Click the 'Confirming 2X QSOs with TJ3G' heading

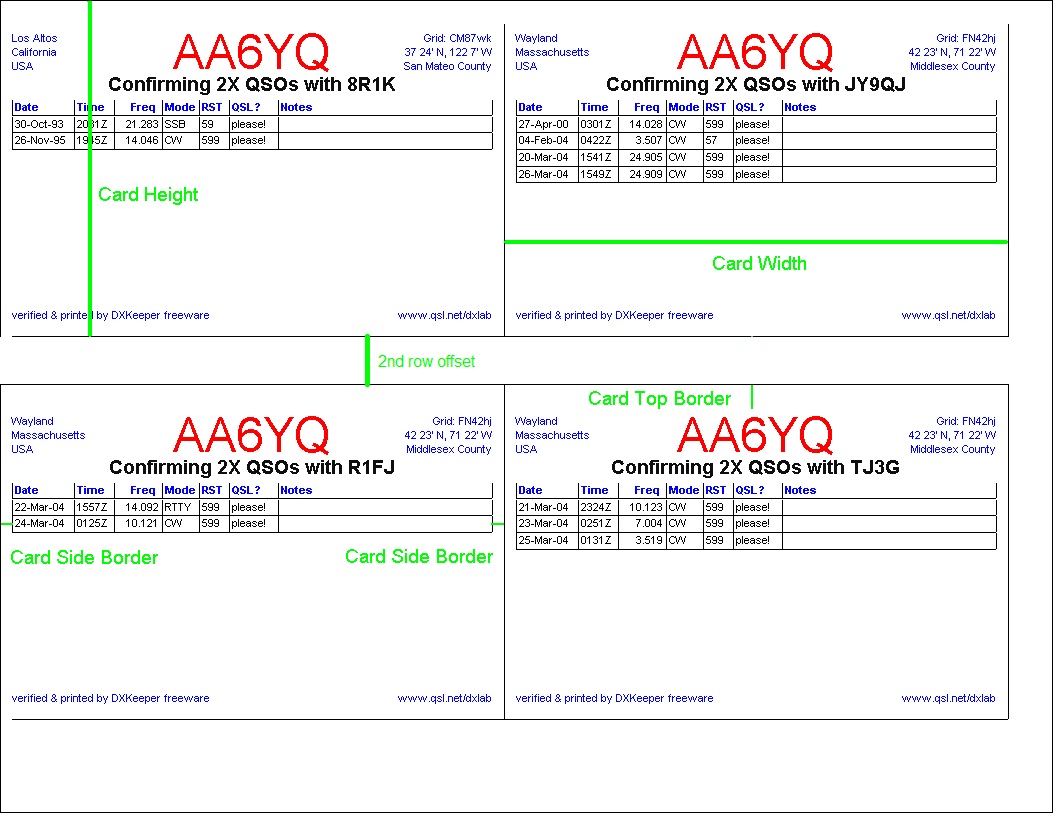(x=755, y=467)
